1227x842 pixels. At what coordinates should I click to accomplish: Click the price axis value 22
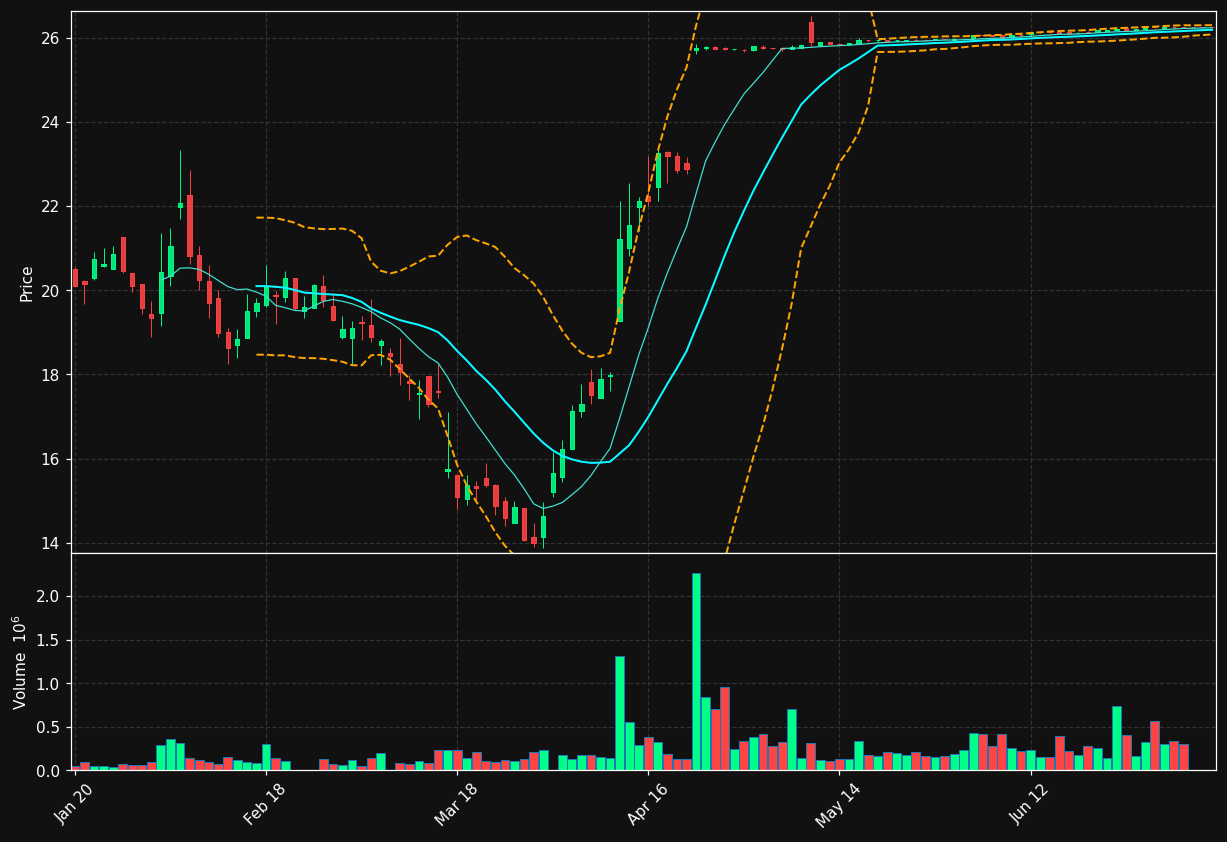coord(50,206)
